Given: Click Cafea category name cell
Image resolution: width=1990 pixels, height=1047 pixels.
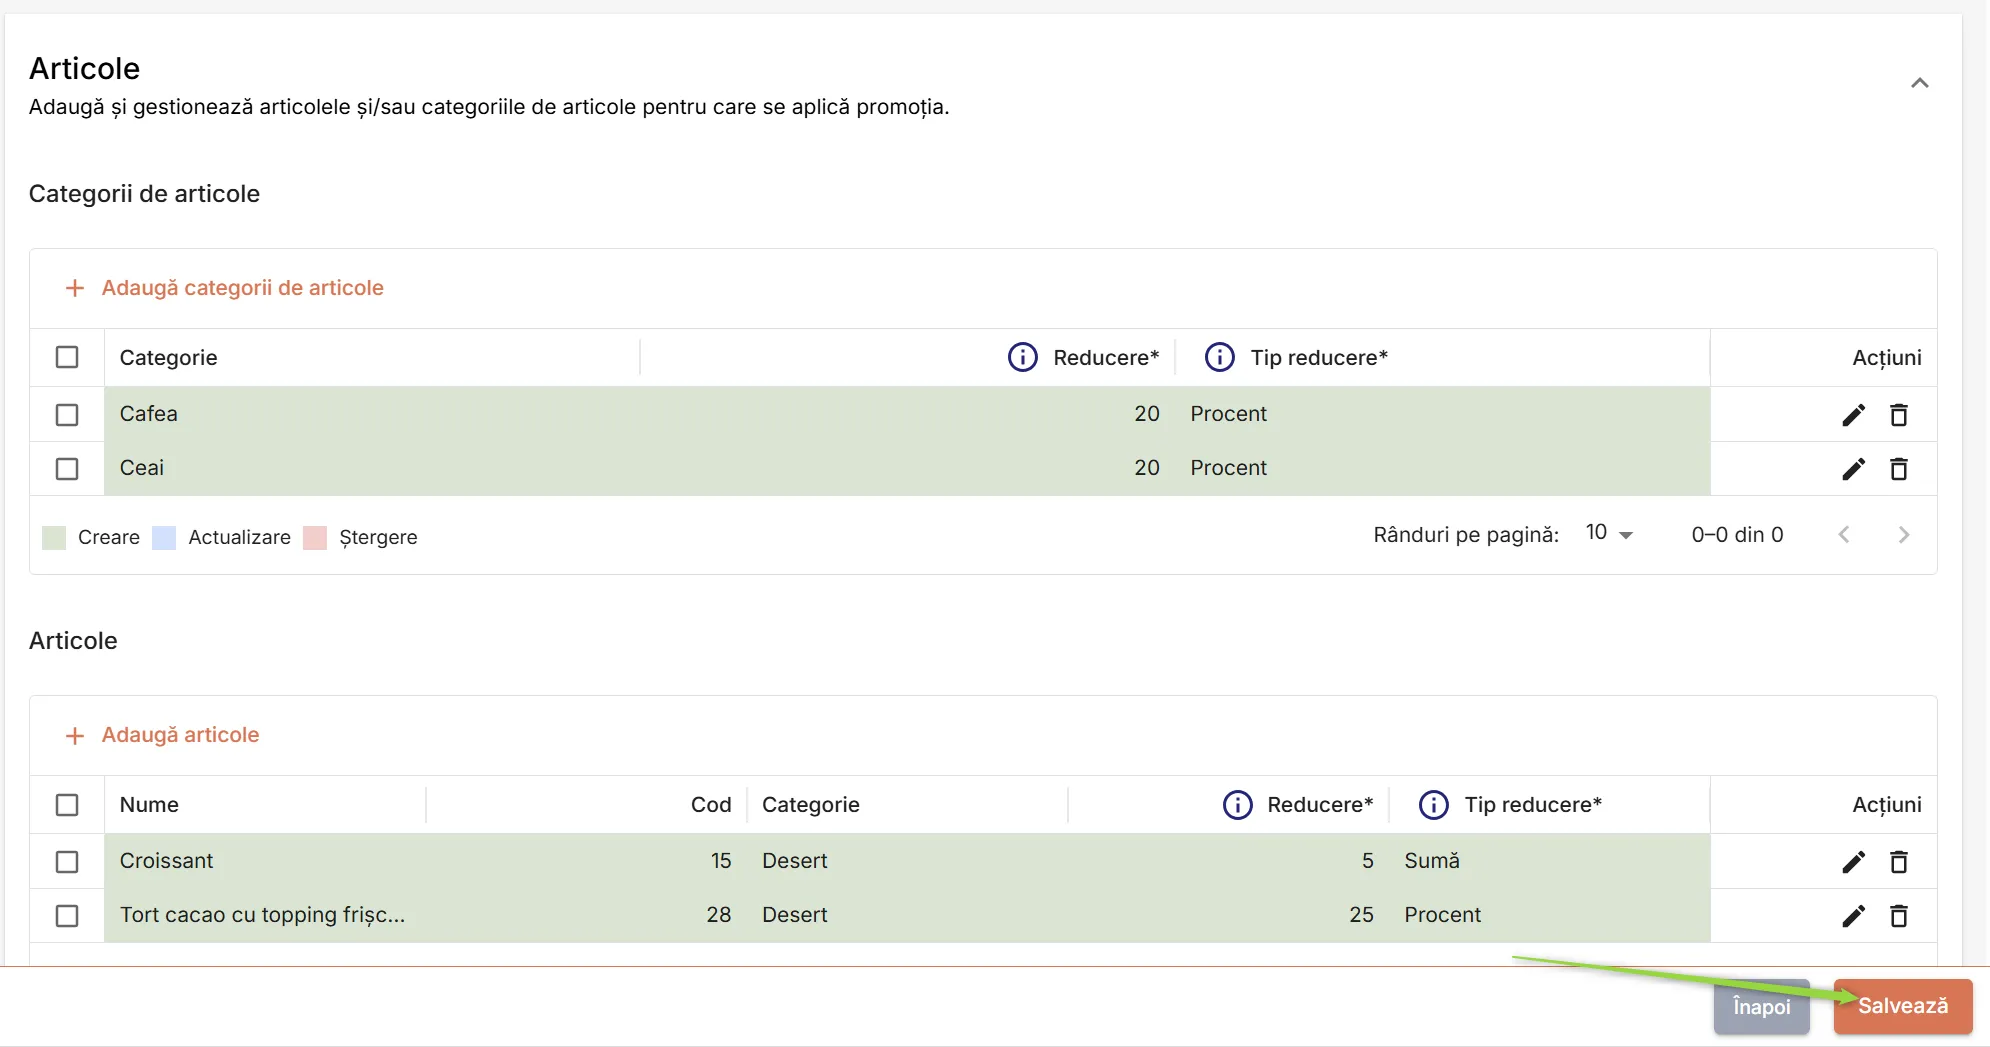Looking at the screenshot, I should [x=149, y=414].
